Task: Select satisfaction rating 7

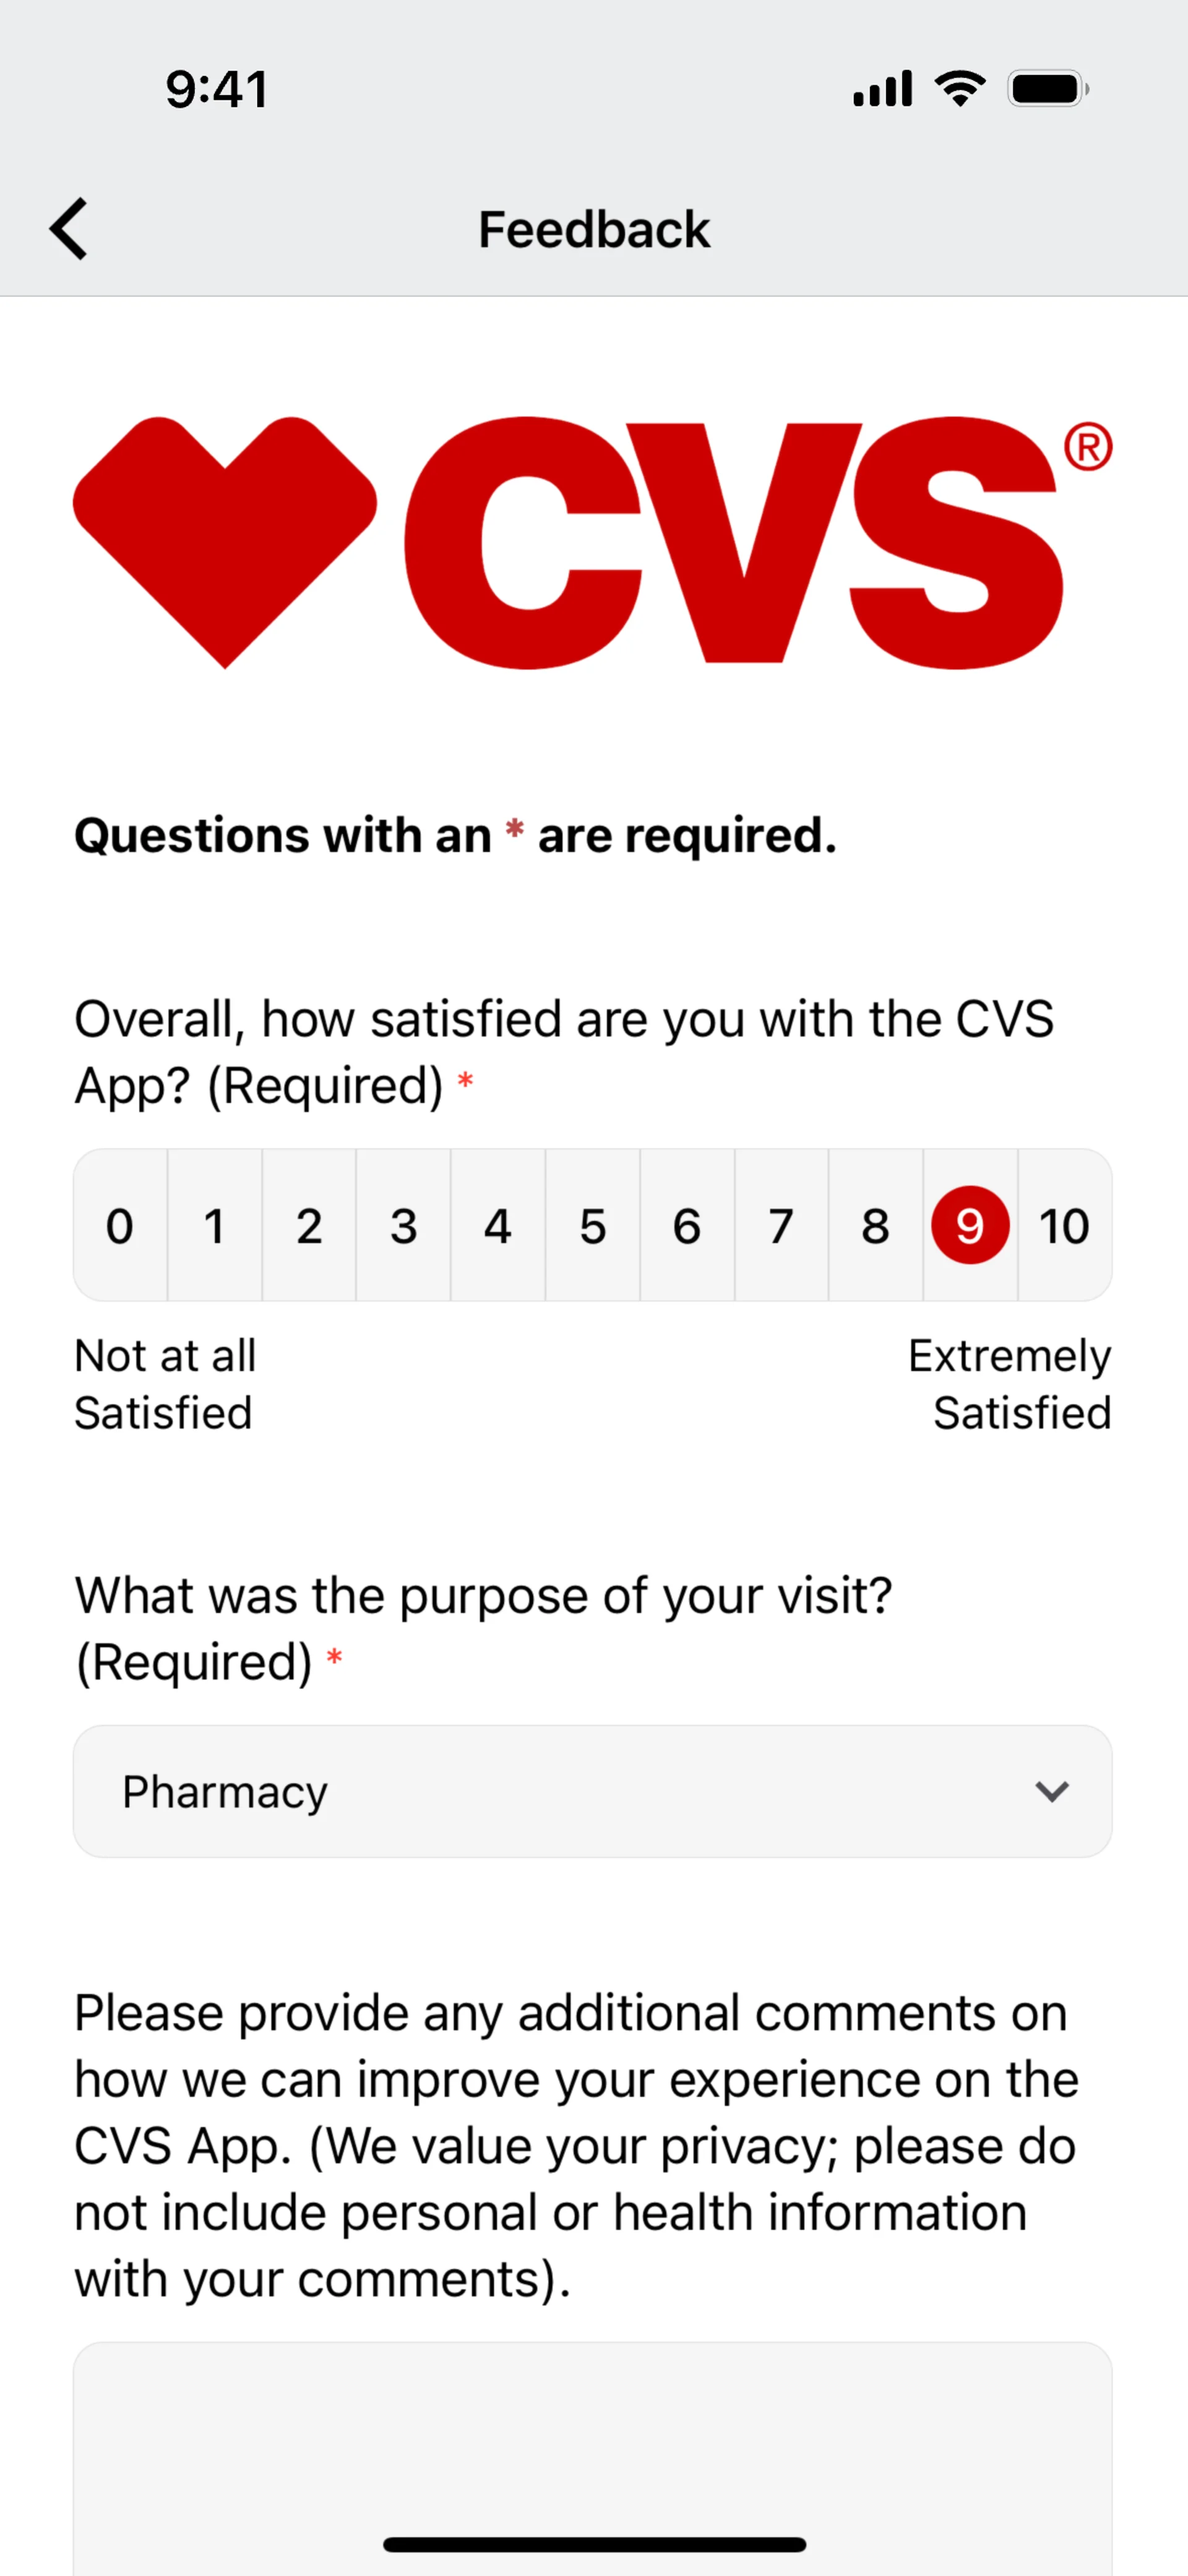Action: 781,1225
